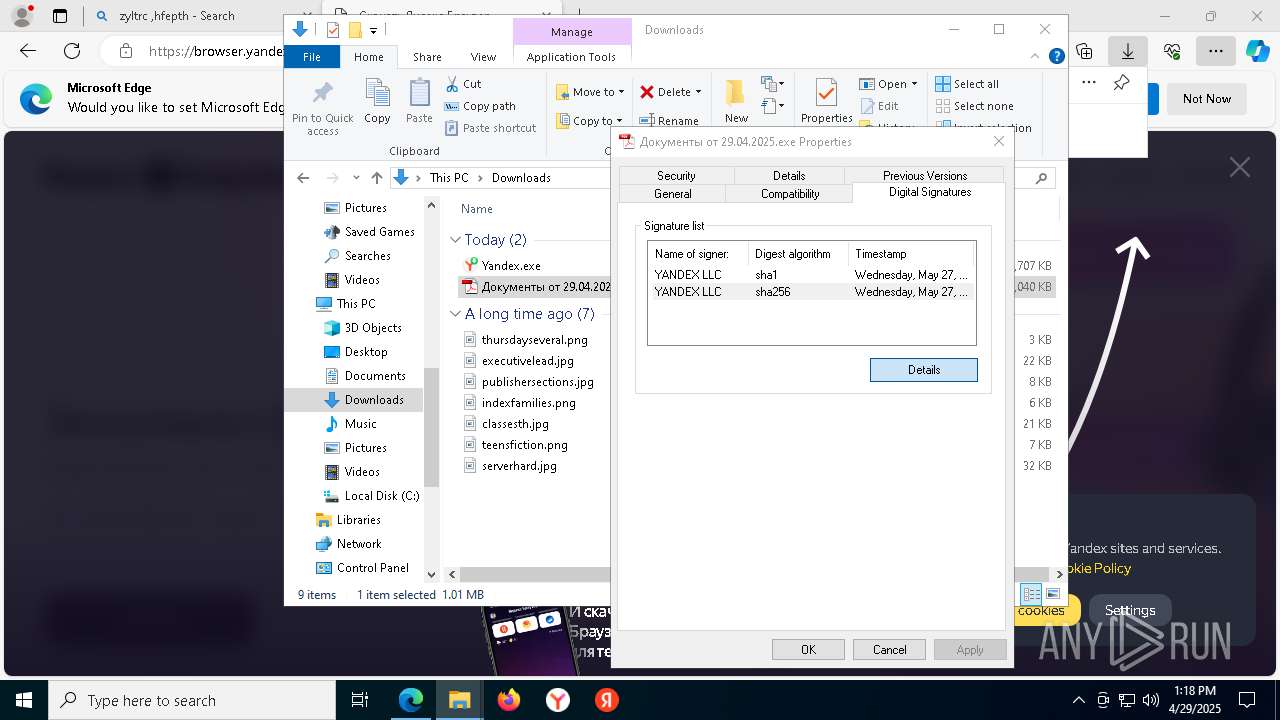Refresh the Edge browser page
The height and width of the screenshot is (720, 1280).
click(x=72, y=51)
